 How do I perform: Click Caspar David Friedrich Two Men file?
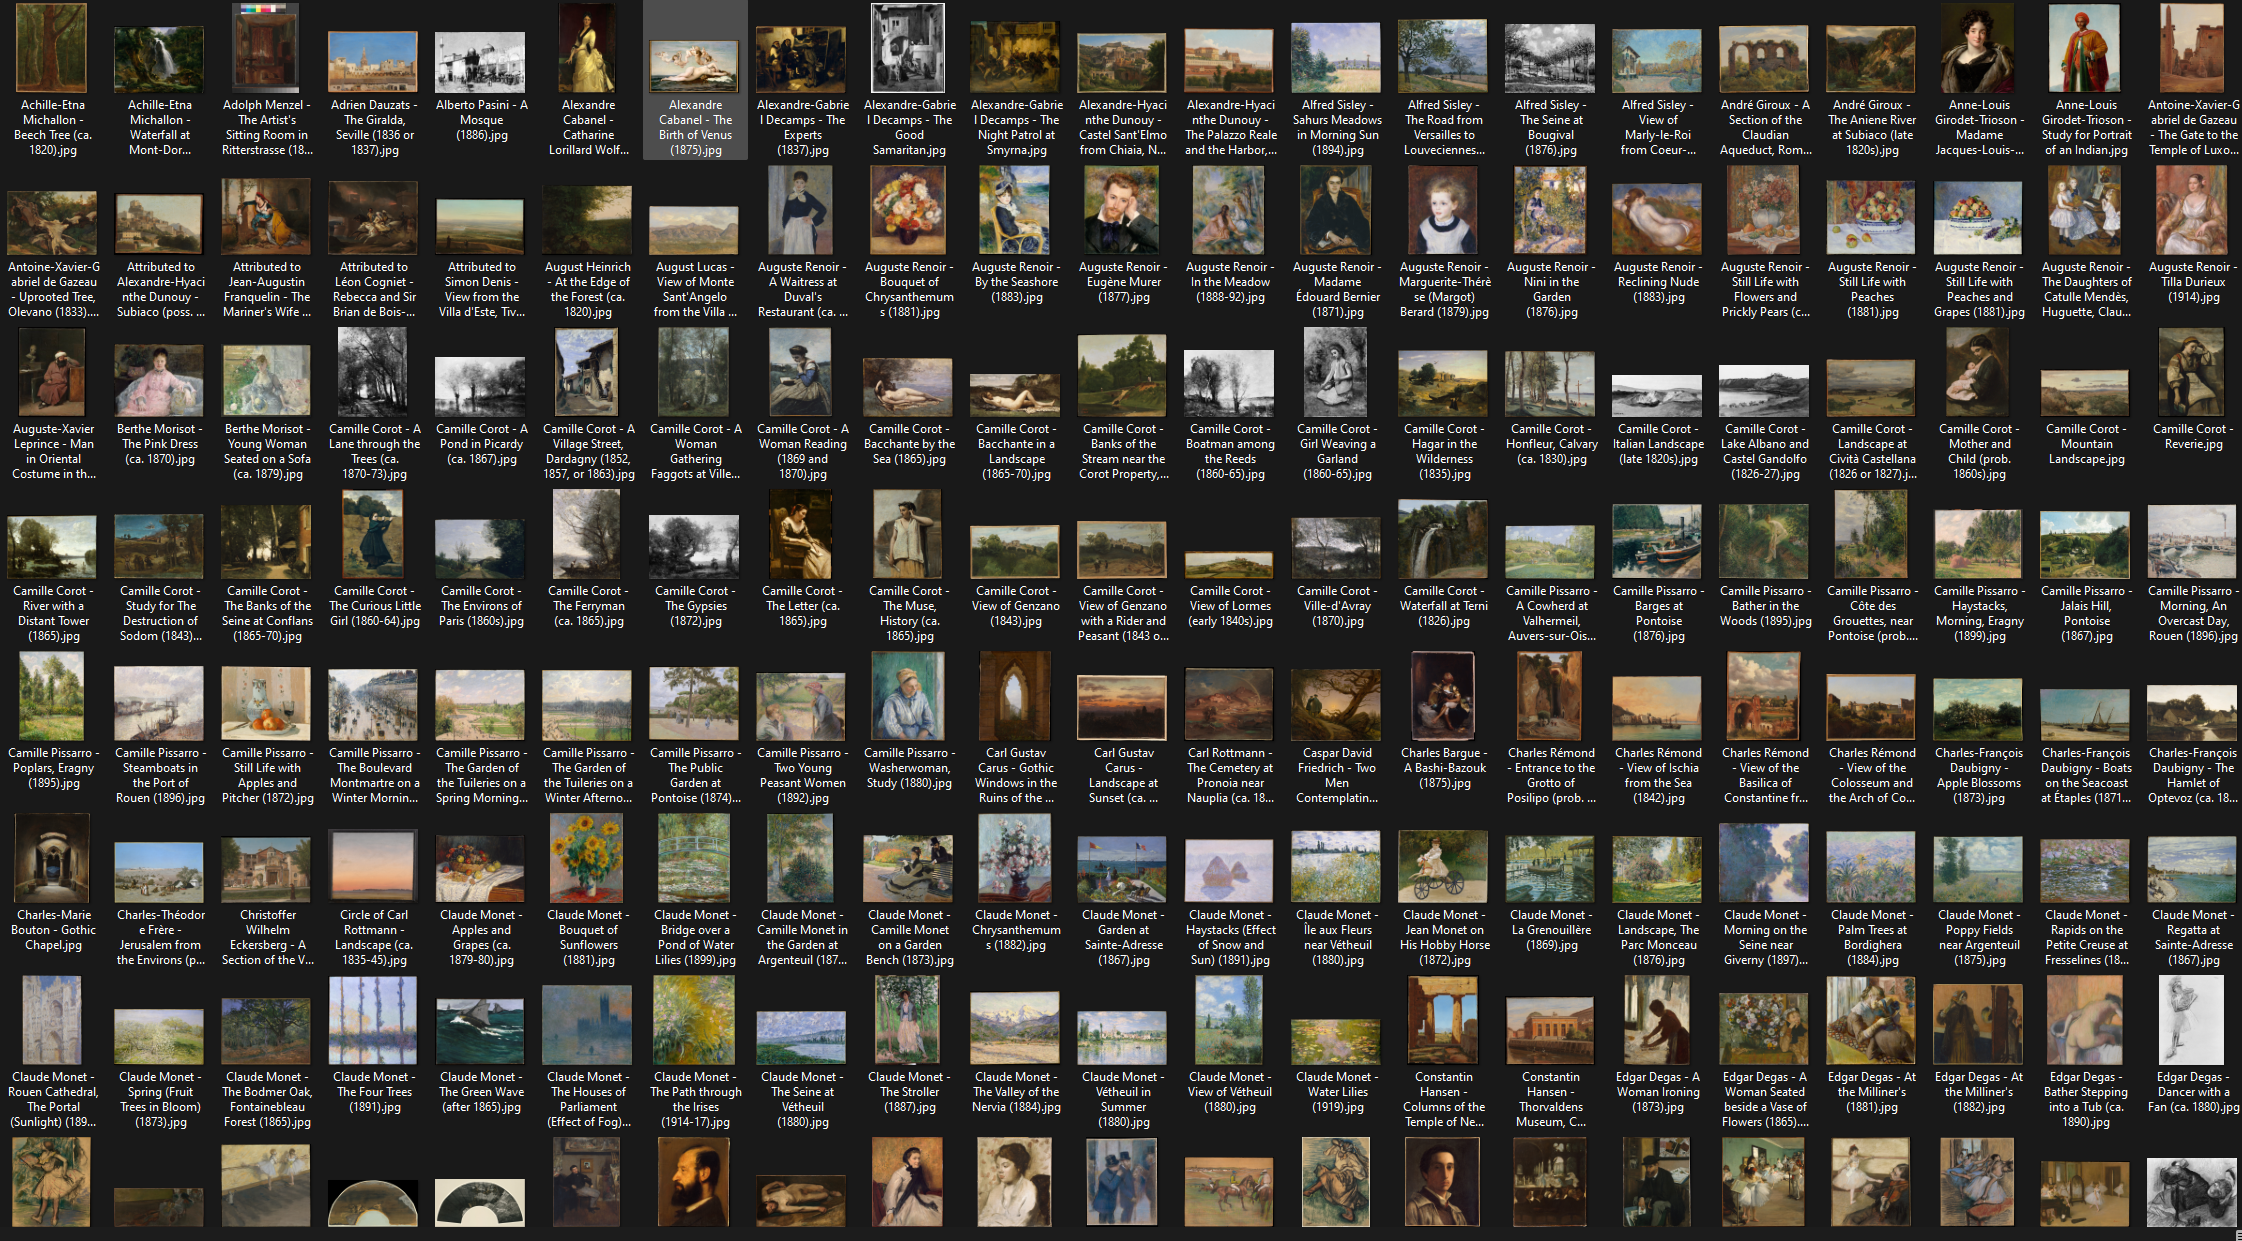tap(1337, 704)
